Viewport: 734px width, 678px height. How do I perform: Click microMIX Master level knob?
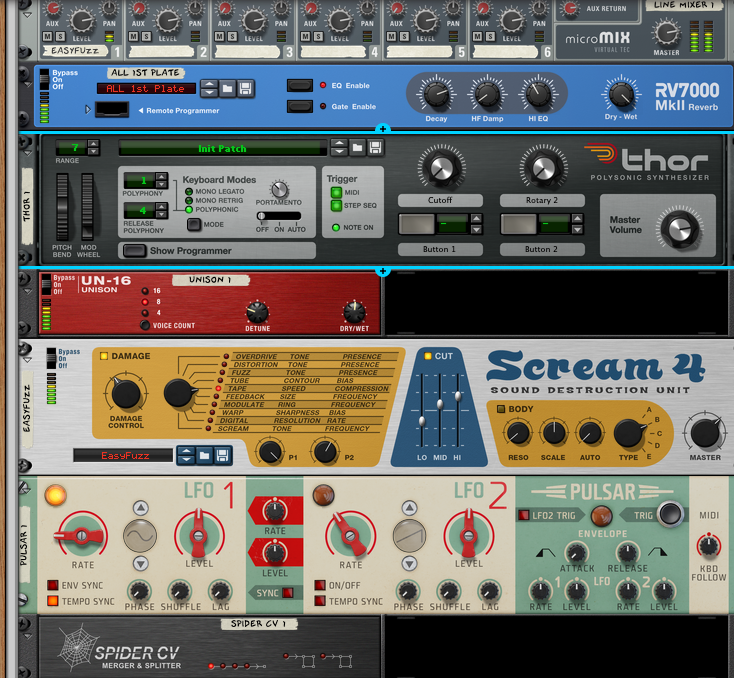[x=666, y=33]
